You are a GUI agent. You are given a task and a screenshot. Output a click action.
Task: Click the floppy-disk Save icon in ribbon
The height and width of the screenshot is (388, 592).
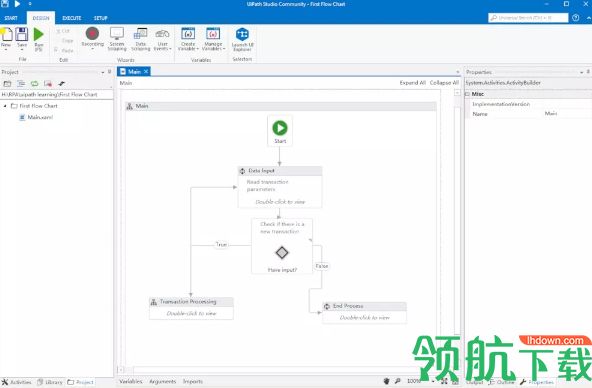pos(22,34)
